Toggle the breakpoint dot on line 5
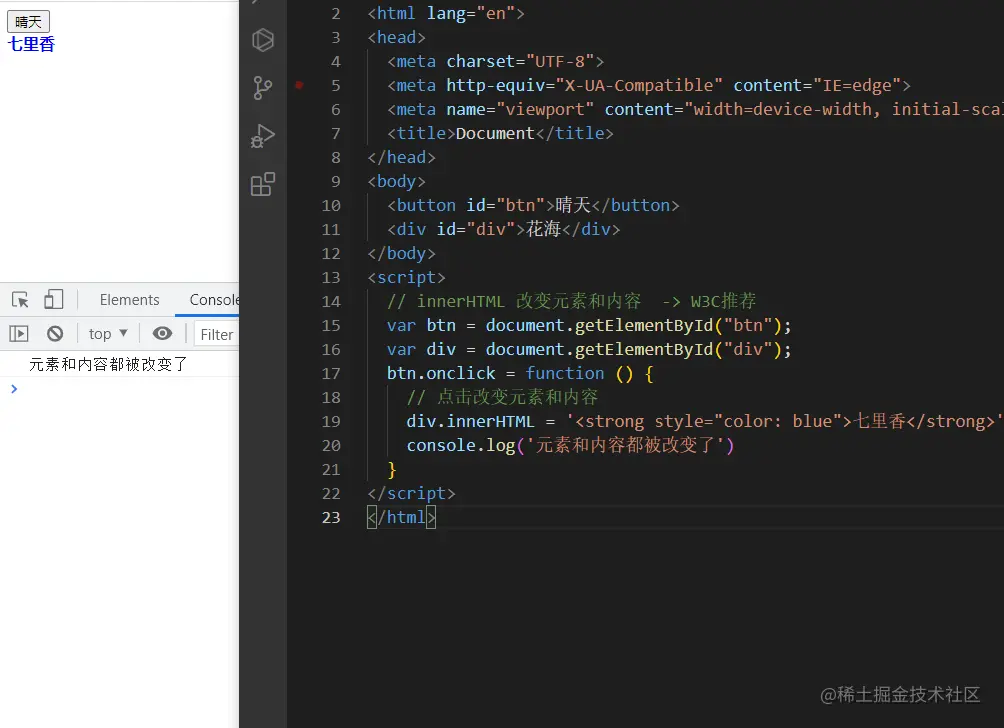This screenshot has height=728, width=1004. (x=299, y=85)
